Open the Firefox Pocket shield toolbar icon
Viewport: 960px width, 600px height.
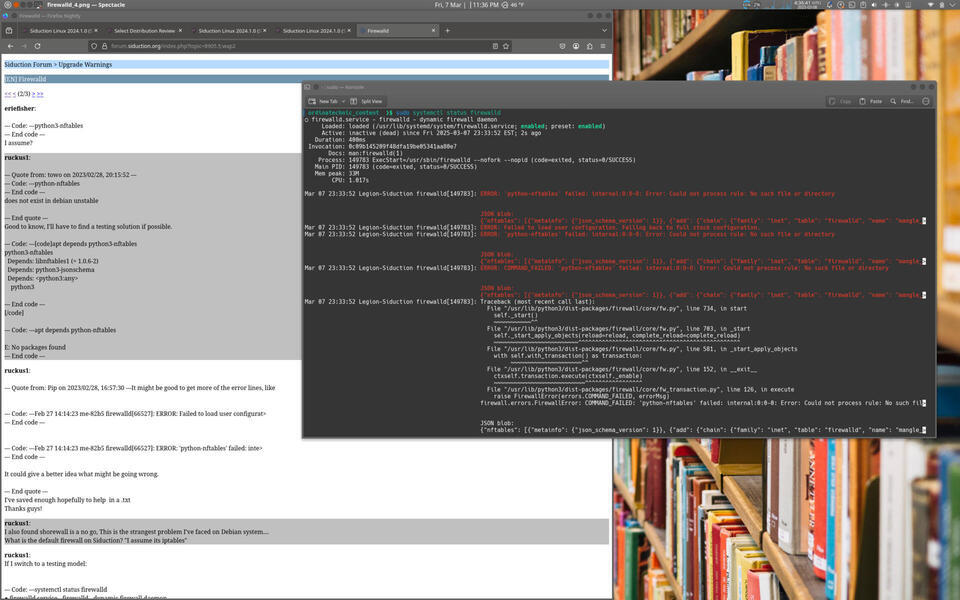(562, 46)
